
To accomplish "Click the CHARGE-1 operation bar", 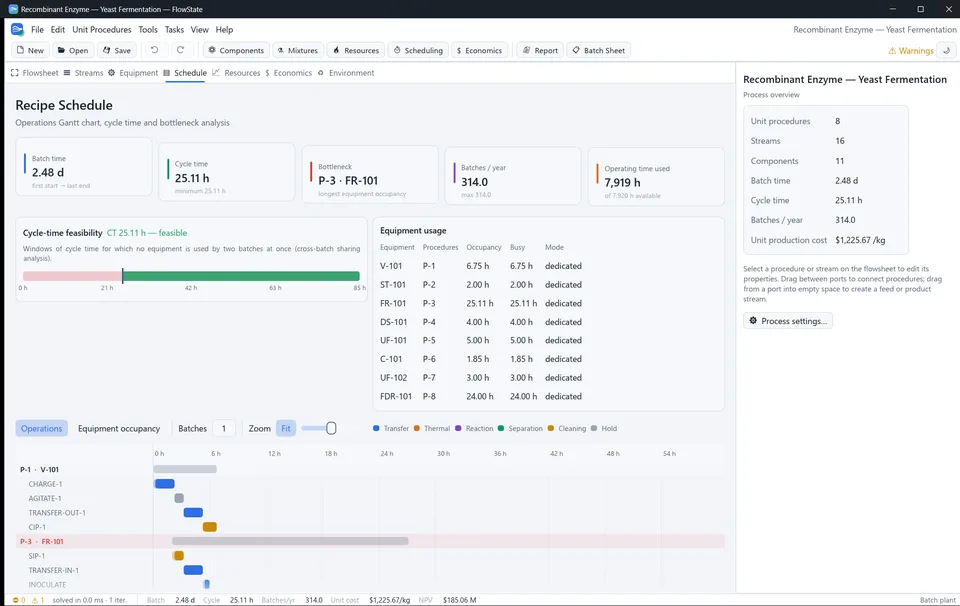I will point(164,484).
